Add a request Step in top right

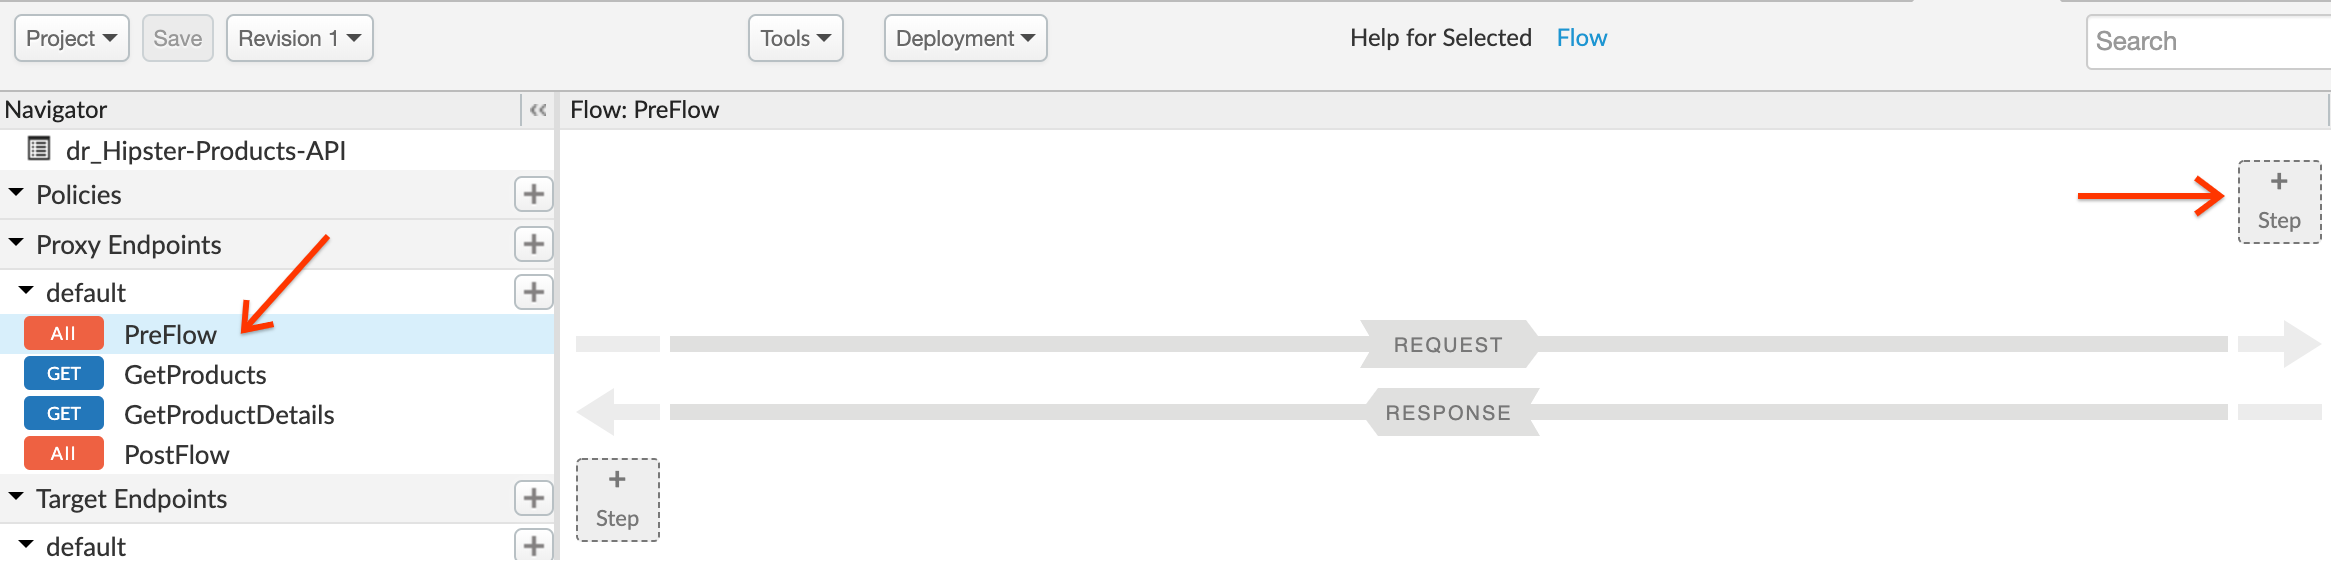(2279, 202)
